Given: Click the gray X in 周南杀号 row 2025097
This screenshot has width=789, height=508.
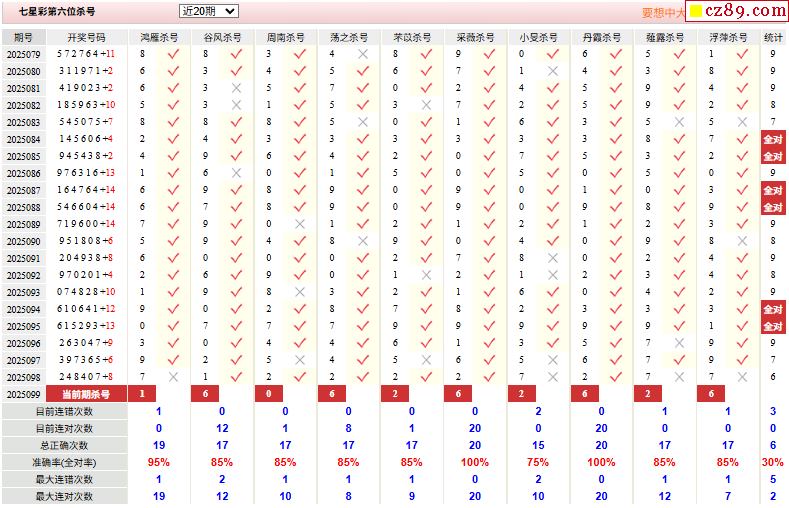Looking at the screenshot, I should (300, 360).
